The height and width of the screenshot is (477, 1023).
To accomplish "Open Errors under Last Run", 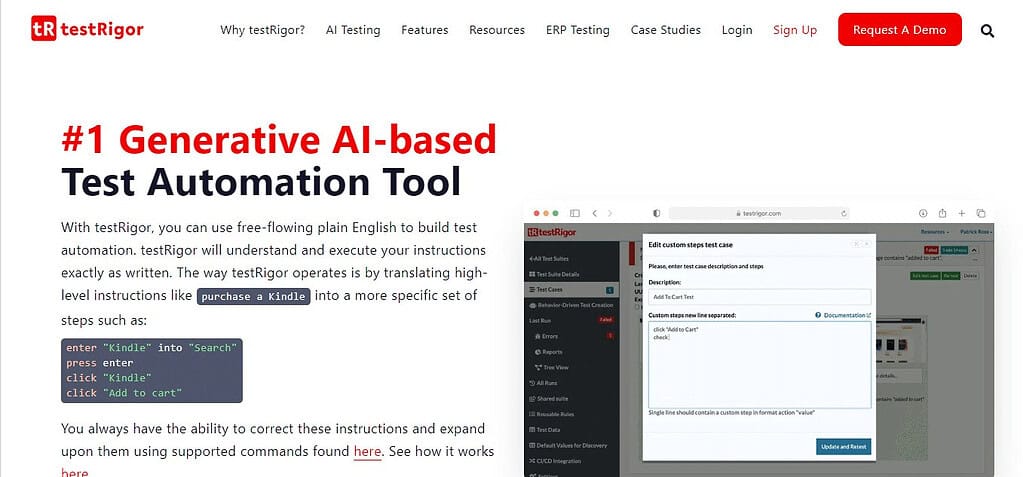I will tap(549, 336).
